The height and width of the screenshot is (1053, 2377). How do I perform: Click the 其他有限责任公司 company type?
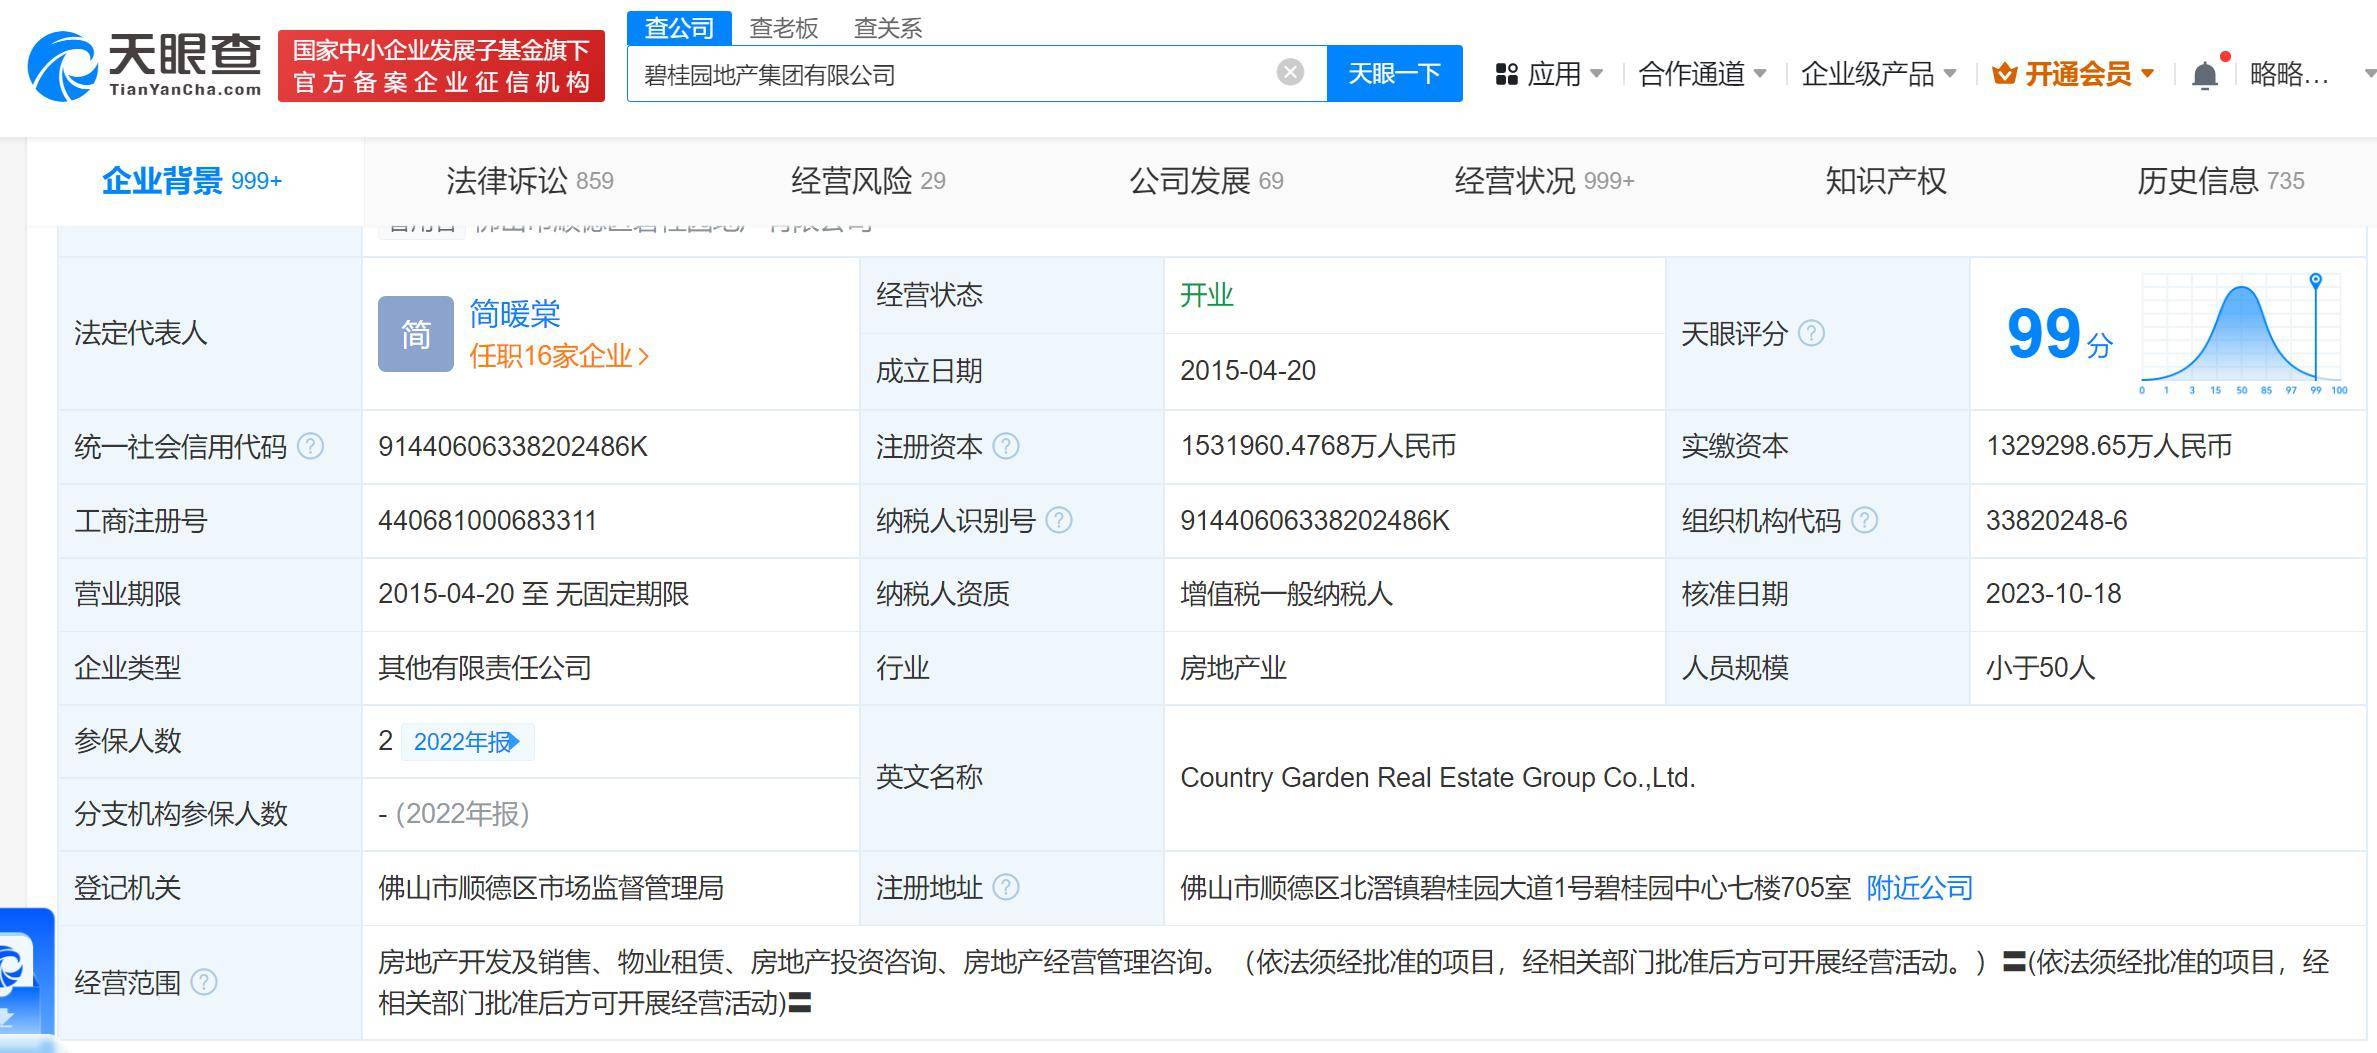(485, 668)
